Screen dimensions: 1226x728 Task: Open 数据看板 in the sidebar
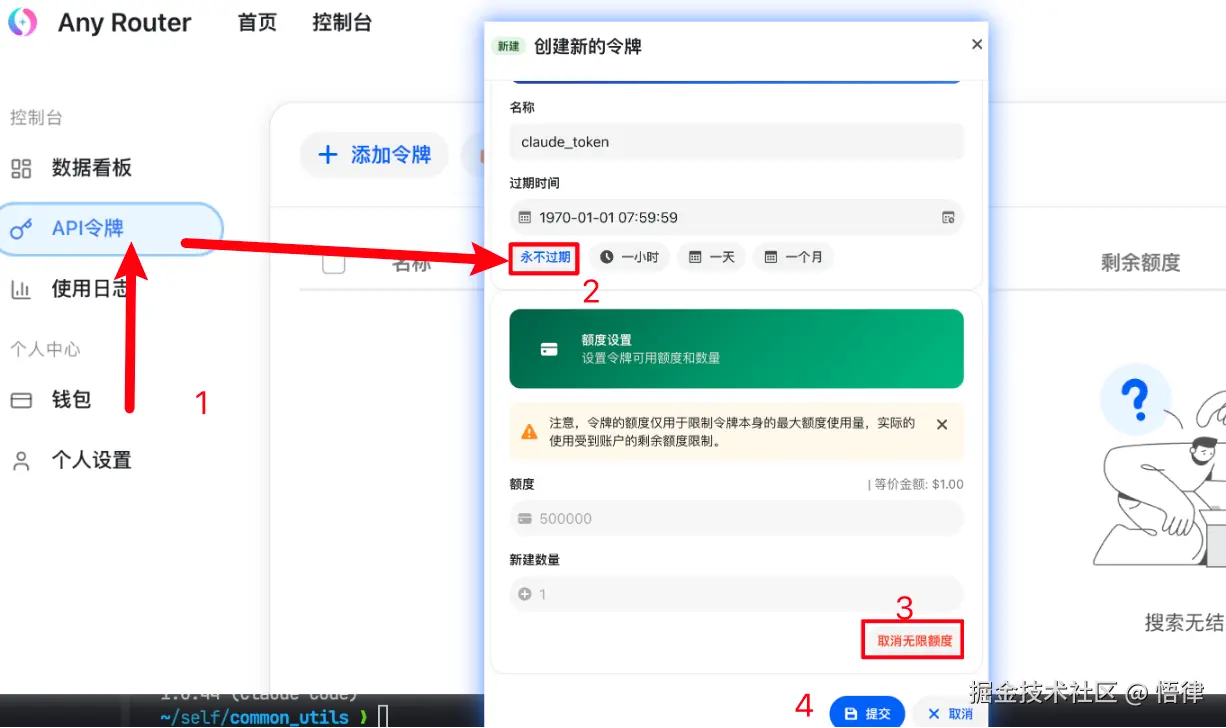click(92, 168)
